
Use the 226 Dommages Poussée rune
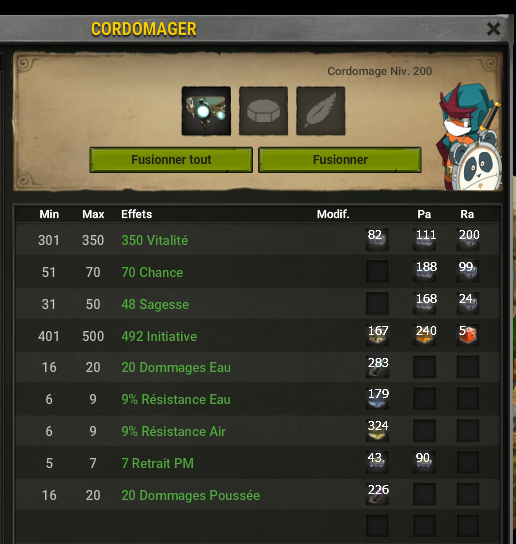pyautogui.click(x=377, y=494)
